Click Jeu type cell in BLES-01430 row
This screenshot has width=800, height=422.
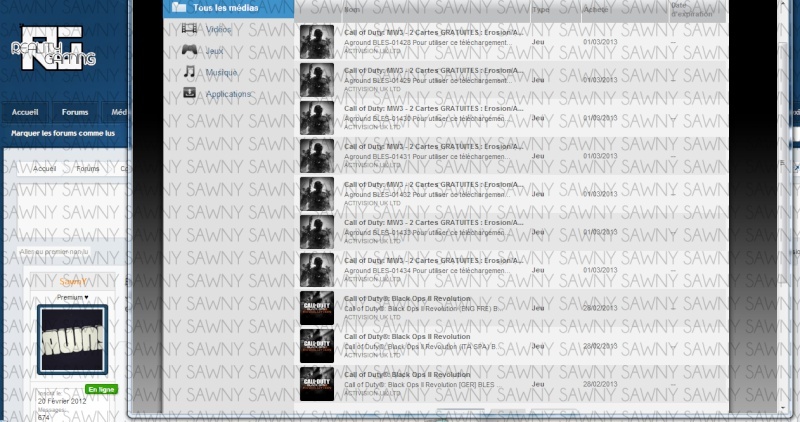(538, 118)
